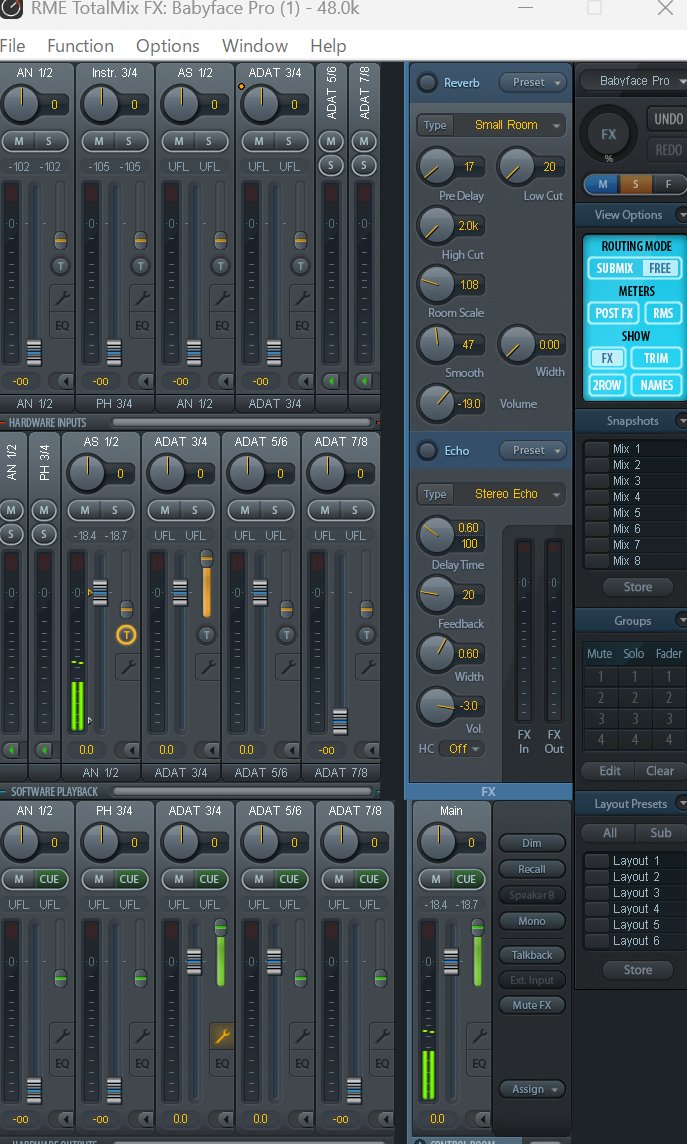Open the HC Off dropdown

coord(462,749)
